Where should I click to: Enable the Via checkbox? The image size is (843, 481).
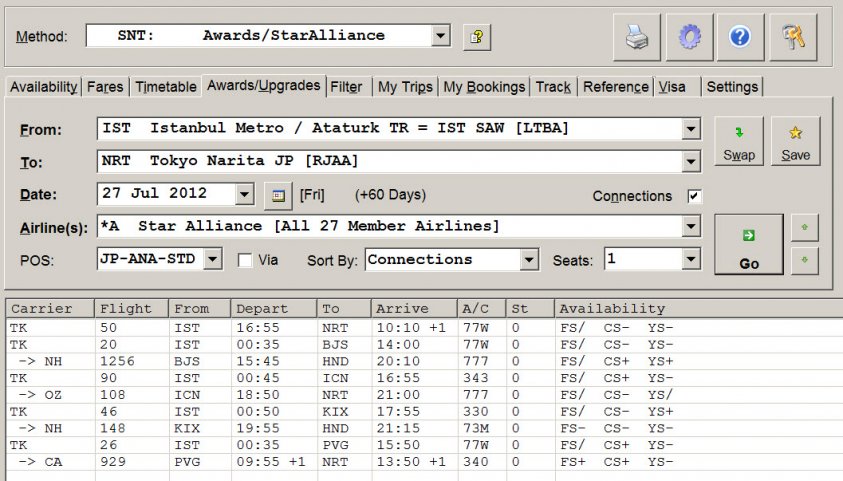[245, 260]
